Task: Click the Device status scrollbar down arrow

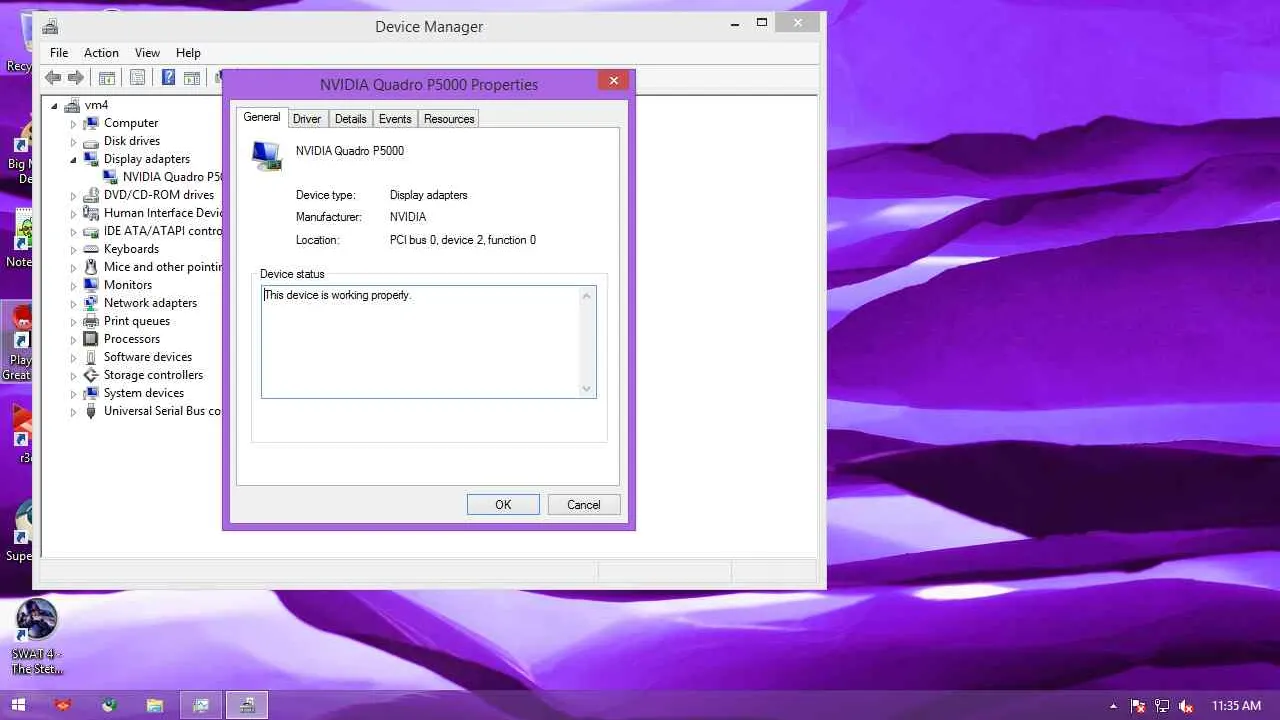Action: pyautogui.click(x=587, y=389)
